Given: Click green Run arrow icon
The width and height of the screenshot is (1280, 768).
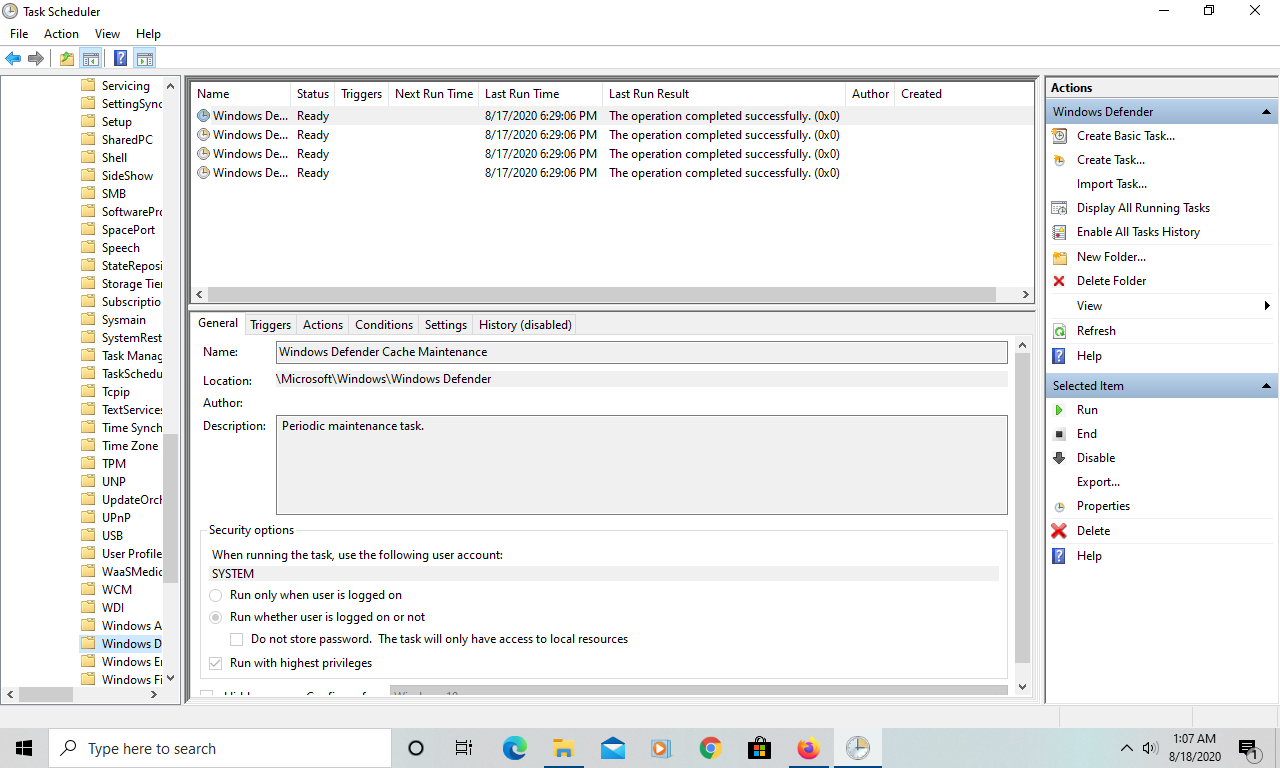Looking at the screenshot, I should (x=1059, y=410).
